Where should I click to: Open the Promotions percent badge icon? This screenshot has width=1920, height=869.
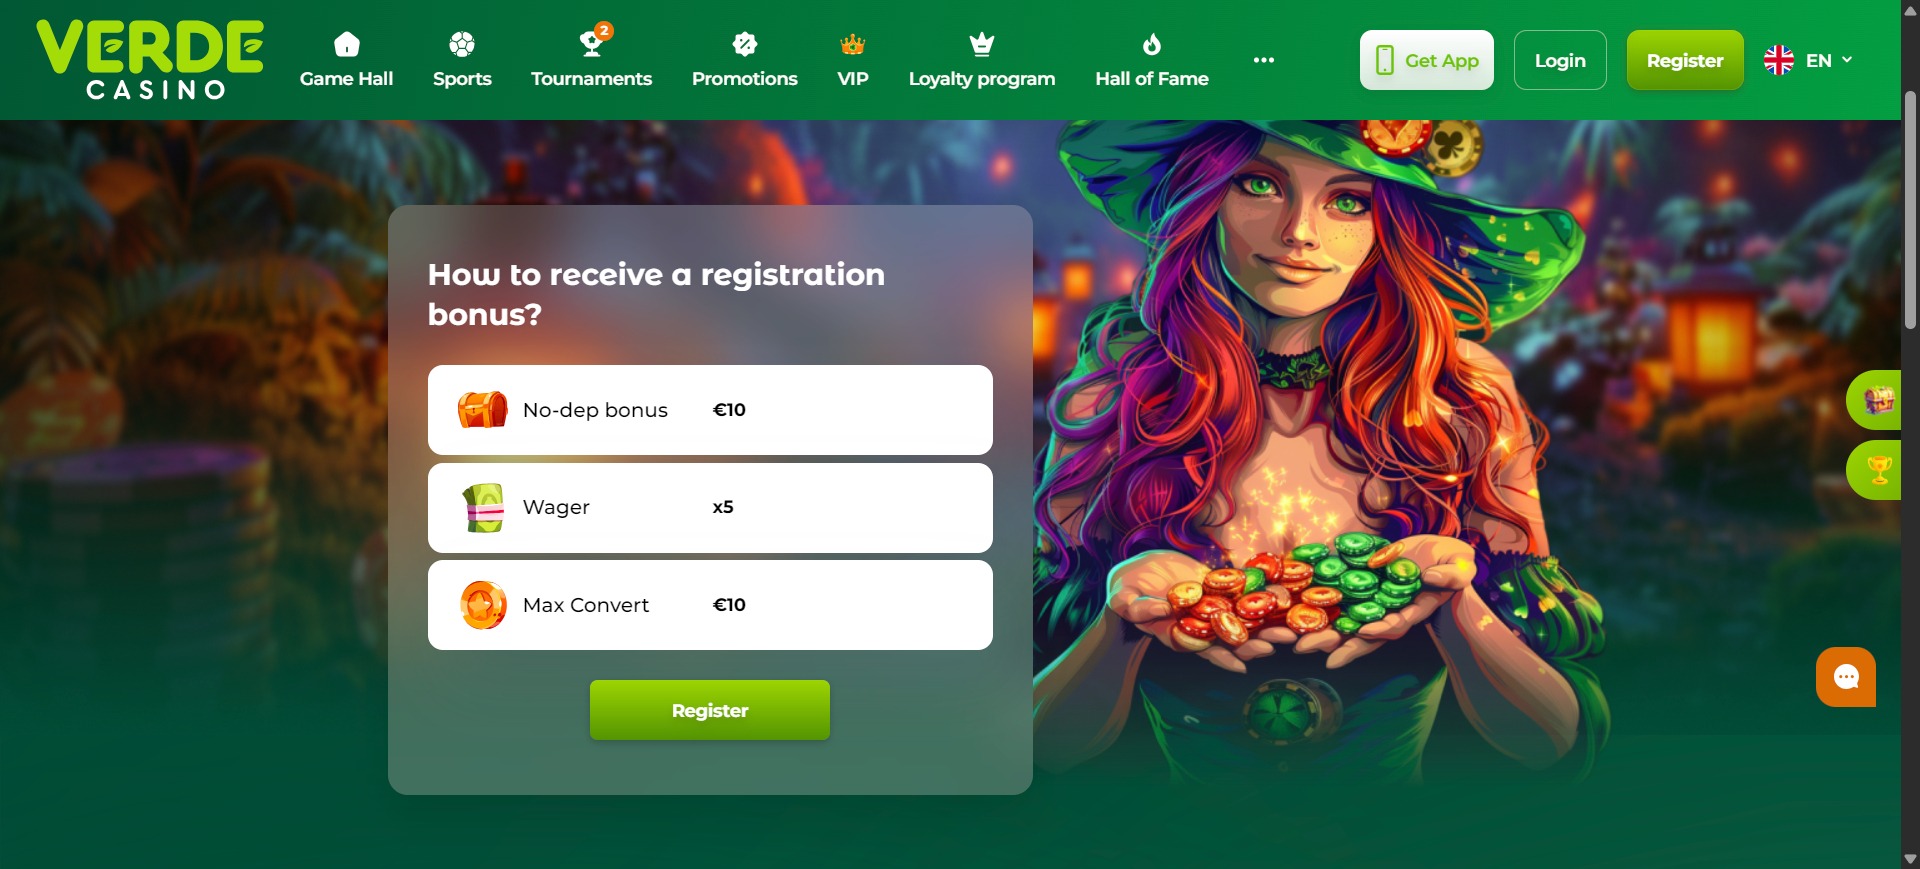point(745,44)
